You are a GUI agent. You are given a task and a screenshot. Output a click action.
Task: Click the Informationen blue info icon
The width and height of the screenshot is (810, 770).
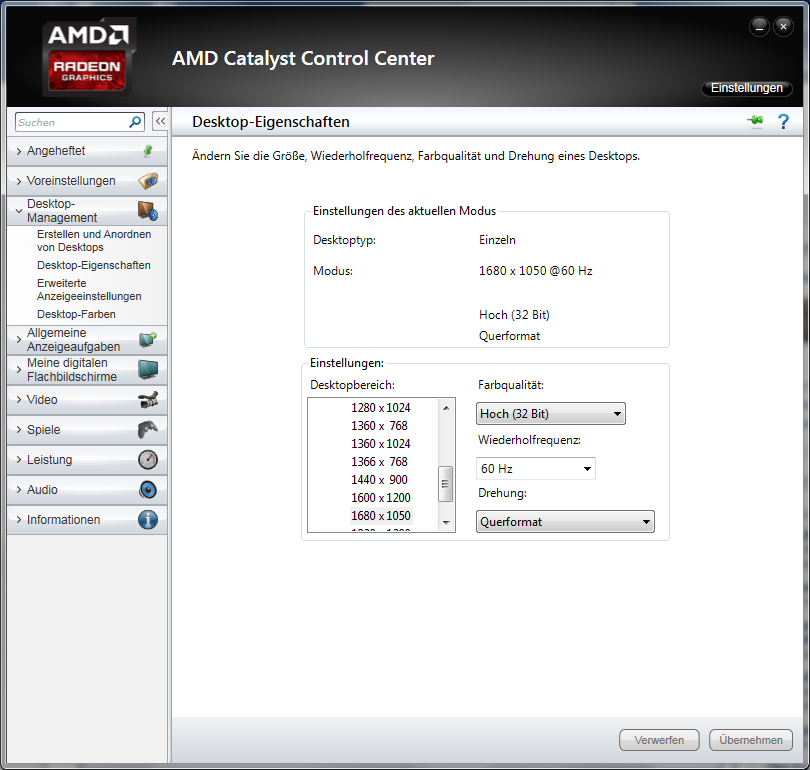tap(148, 520)
